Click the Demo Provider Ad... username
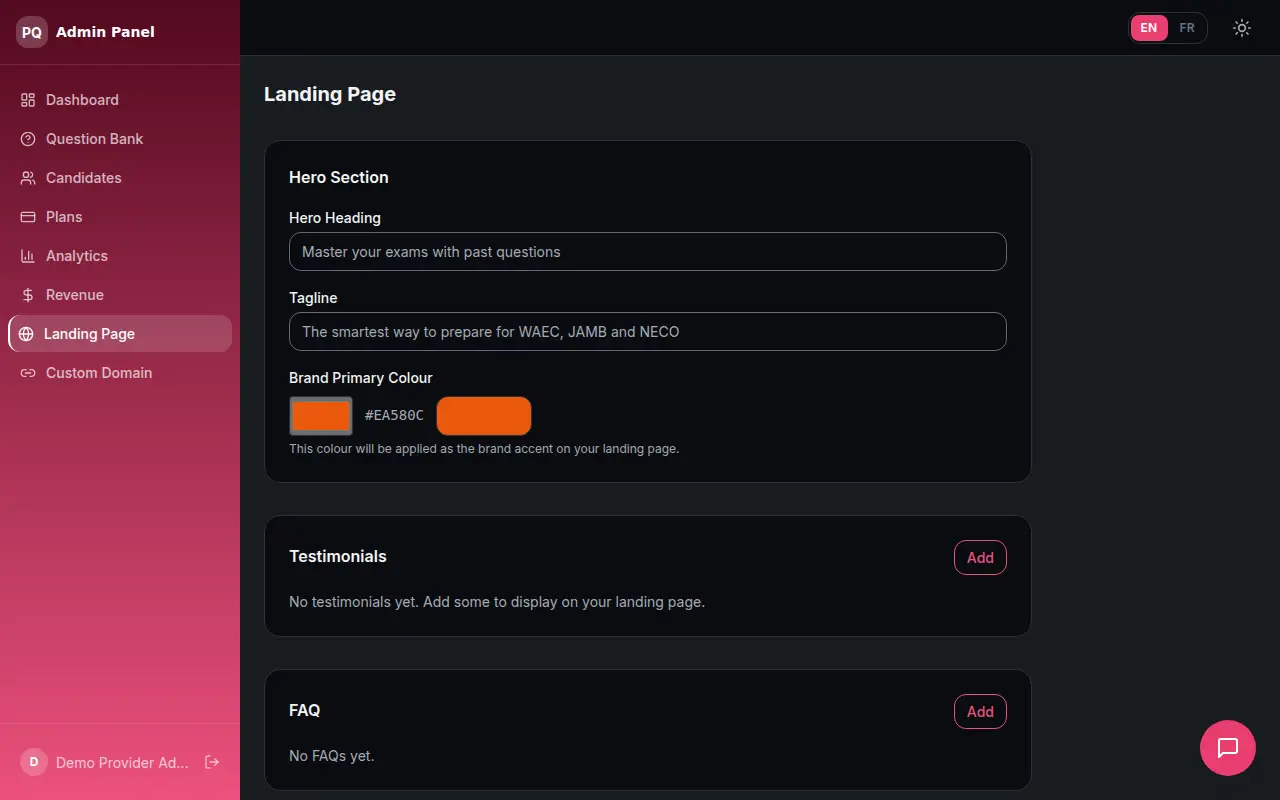Image resolution: width=1280 pixels, height=800 pixels. coord(122,763)
